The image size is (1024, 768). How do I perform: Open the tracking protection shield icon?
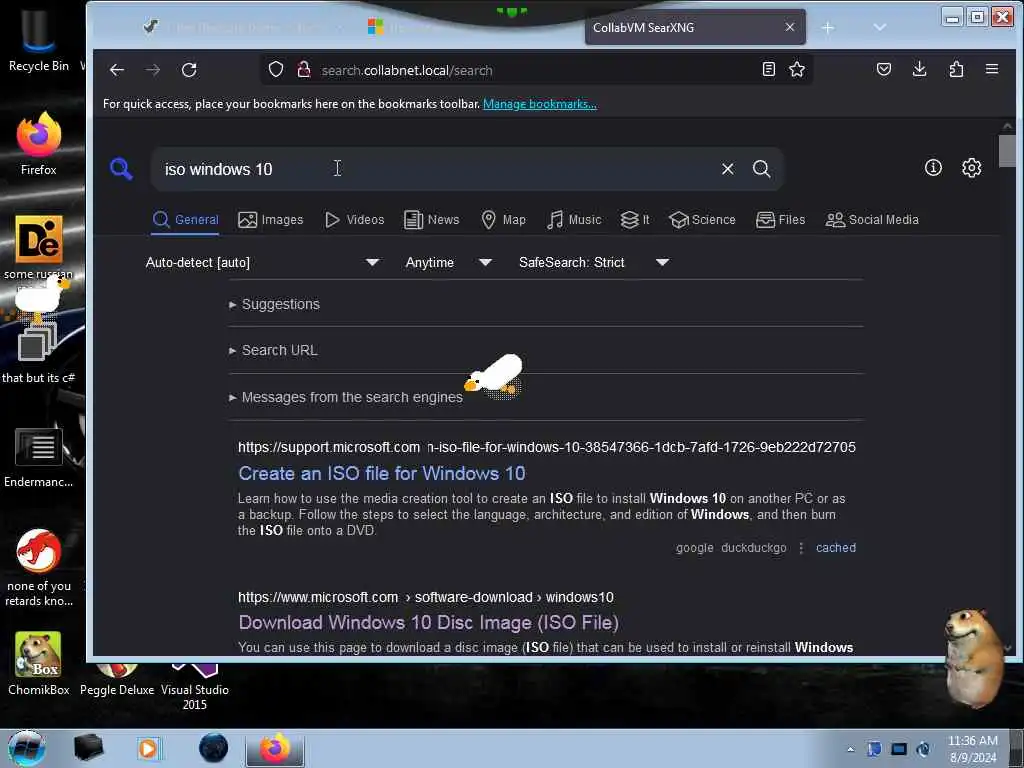pyautogui.click(x=276, y=69)
